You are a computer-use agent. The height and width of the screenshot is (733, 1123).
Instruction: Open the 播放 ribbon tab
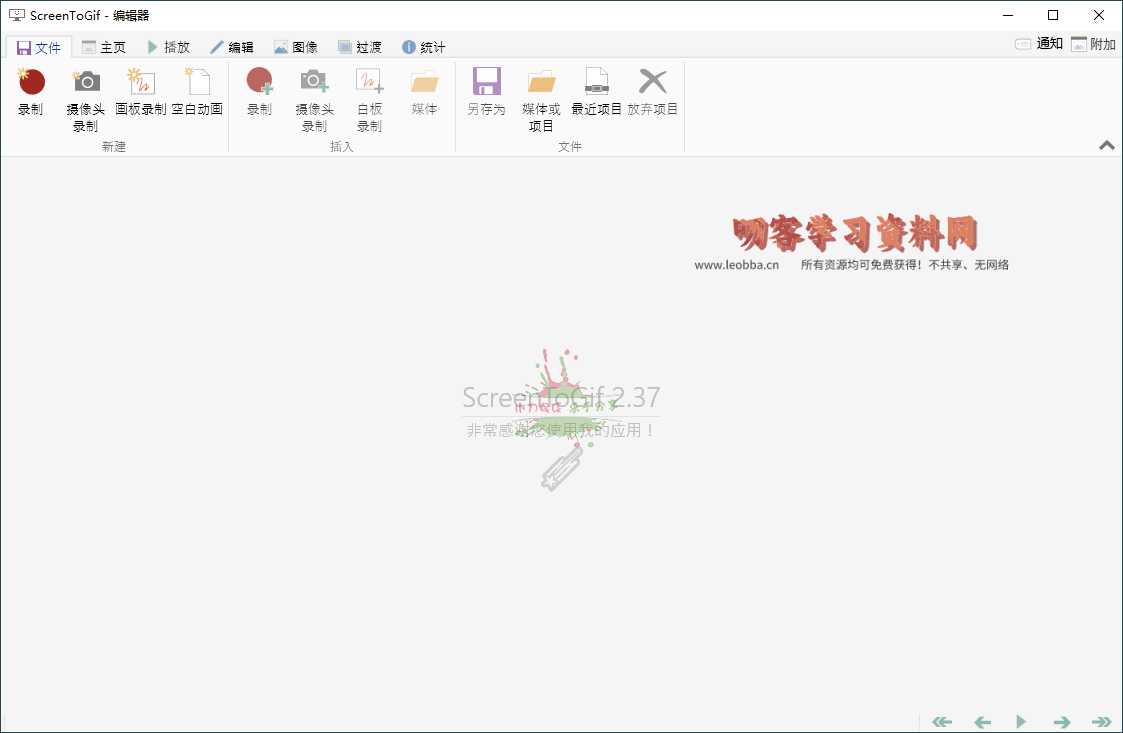(169, 47)
